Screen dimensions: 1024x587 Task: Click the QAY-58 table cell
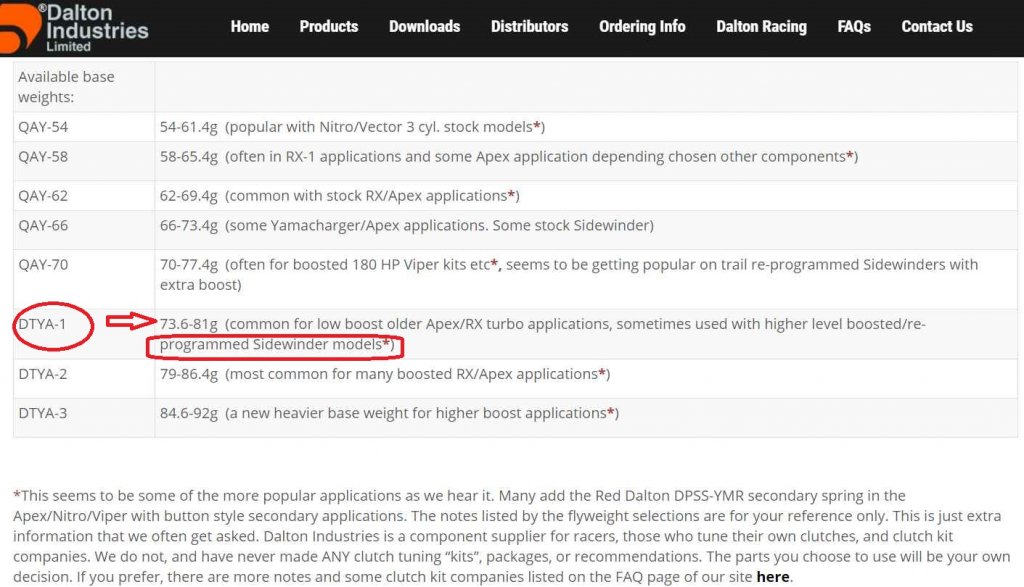pos(84,161)
